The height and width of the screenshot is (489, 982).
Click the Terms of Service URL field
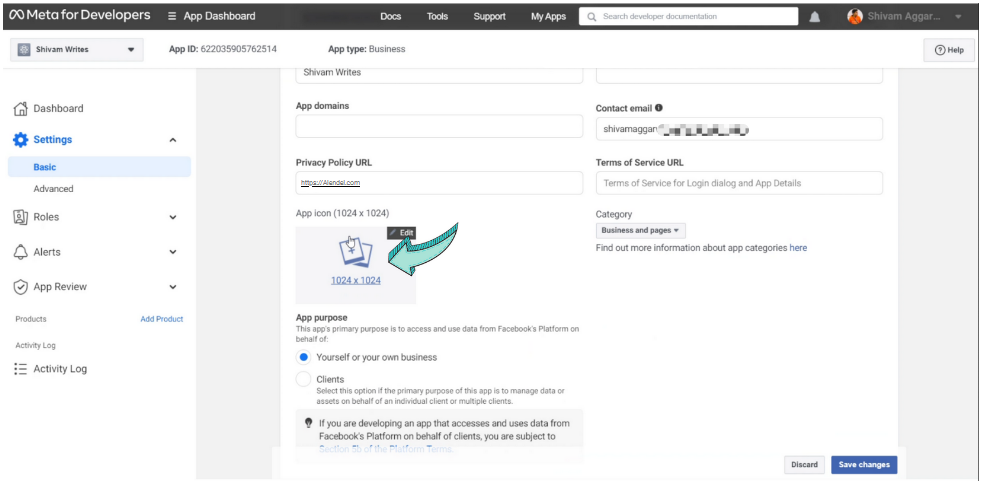(x=739, y=183)
